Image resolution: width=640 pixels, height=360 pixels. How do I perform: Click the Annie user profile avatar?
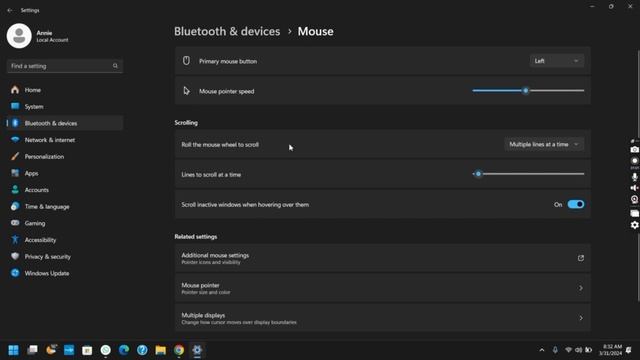(x=19, y=36)
